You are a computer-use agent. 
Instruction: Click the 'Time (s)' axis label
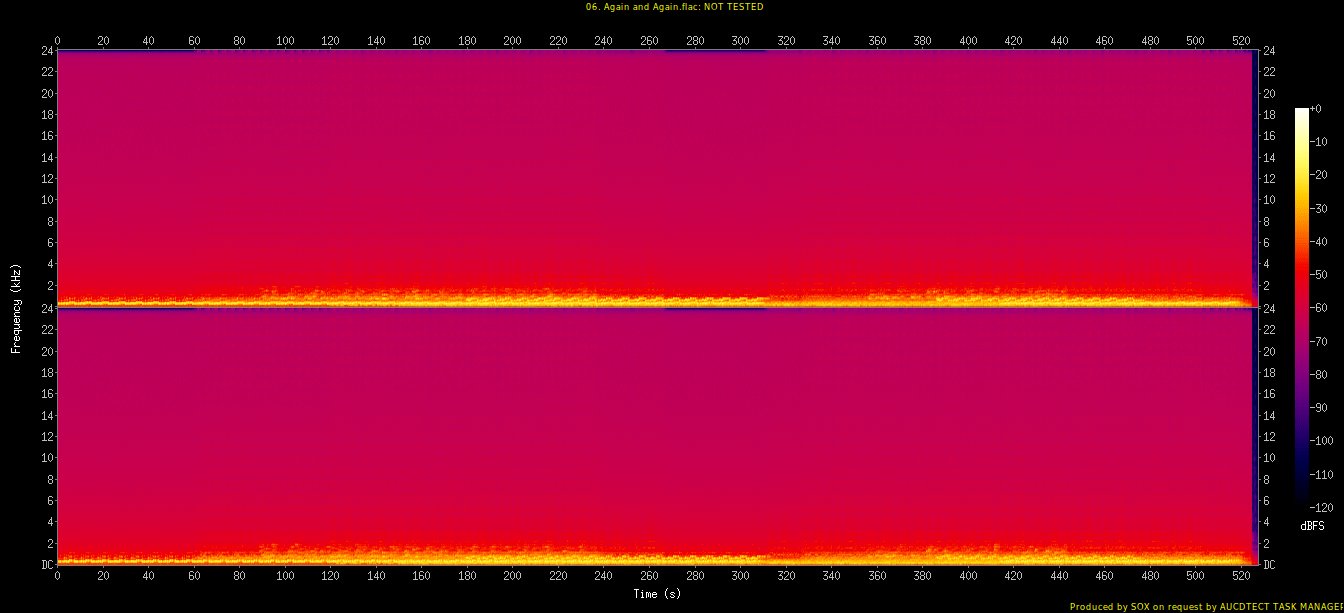tap(655, 594)
